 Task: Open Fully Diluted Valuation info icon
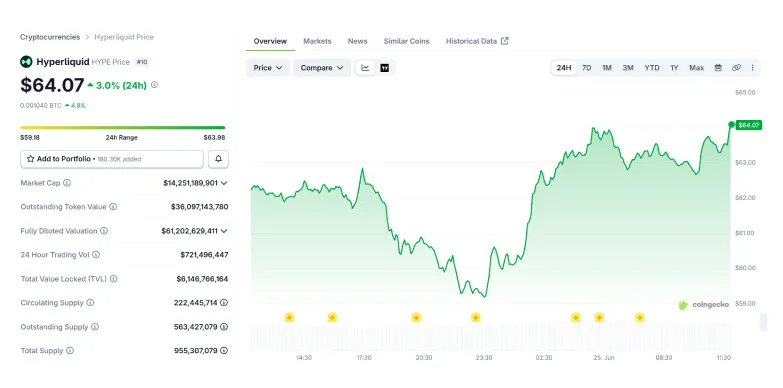(104, 231)
